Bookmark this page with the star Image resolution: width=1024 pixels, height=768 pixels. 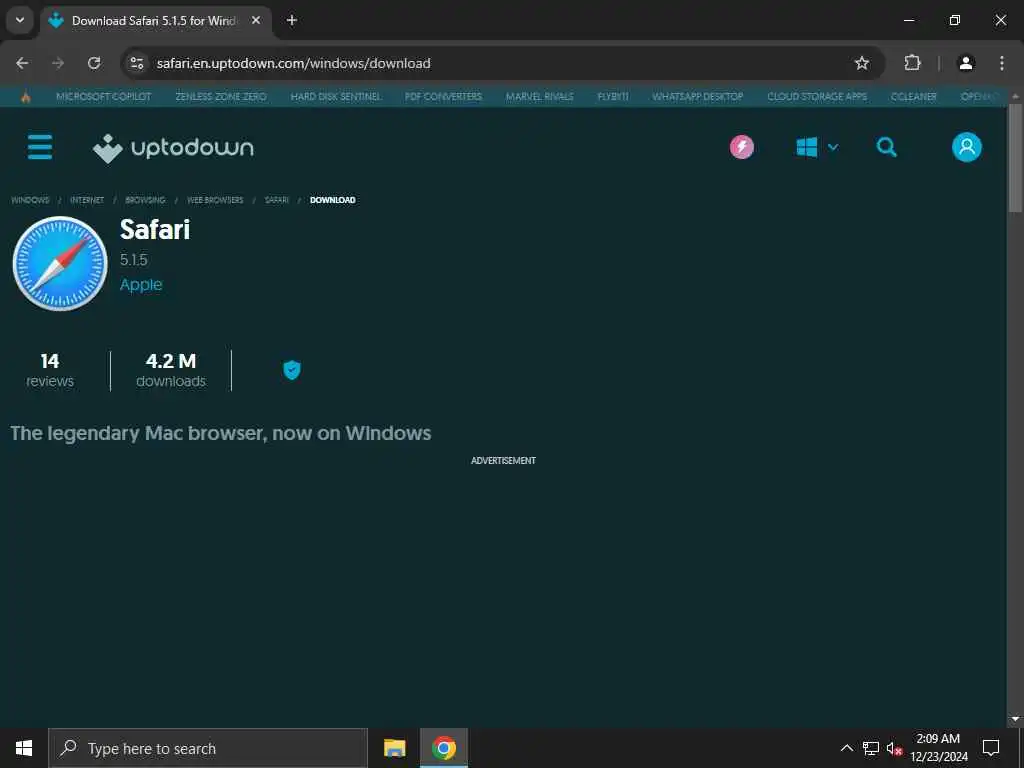click(x=862, y=63)
